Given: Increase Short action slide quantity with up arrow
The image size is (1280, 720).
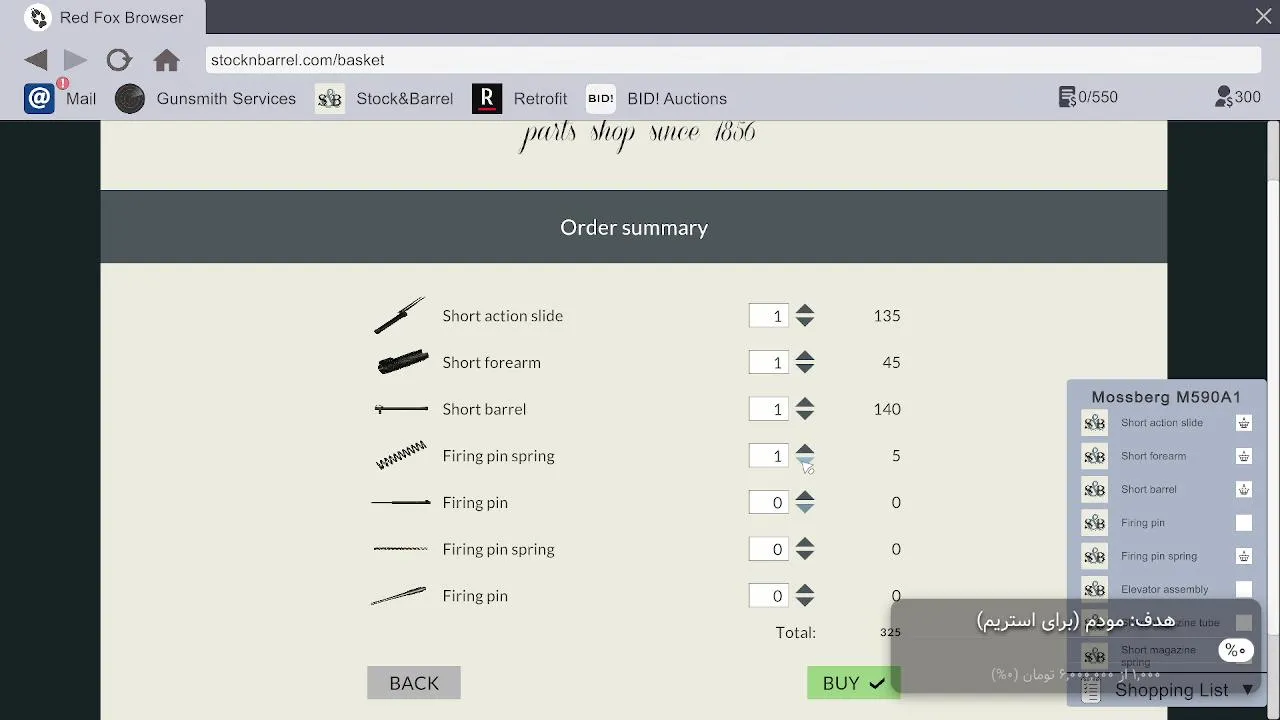Looking at the screenshot, I should coord(805,309).
